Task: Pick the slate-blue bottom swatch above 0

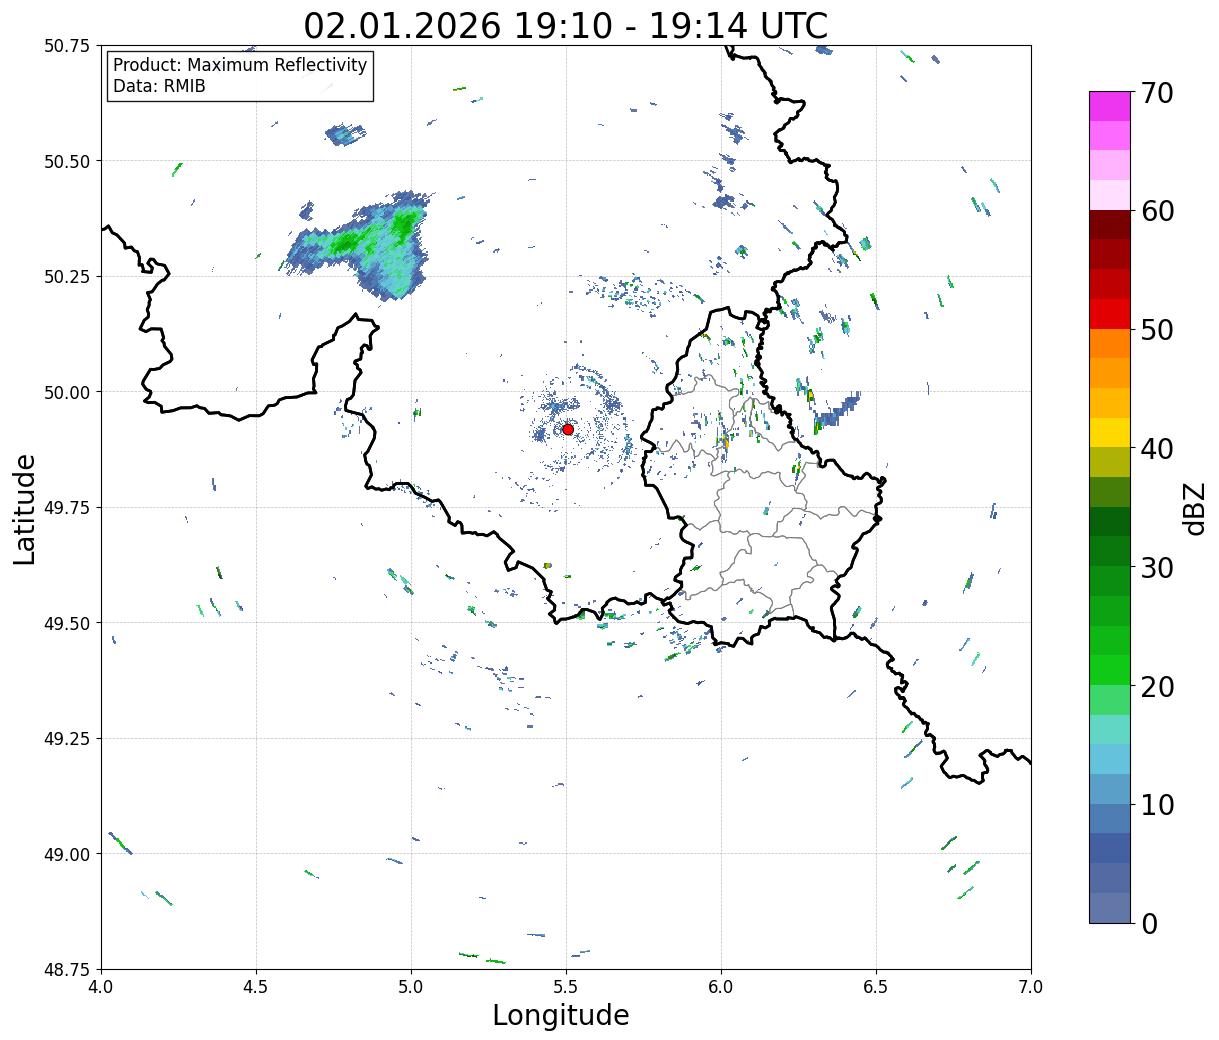Action: coord(1110,907)
